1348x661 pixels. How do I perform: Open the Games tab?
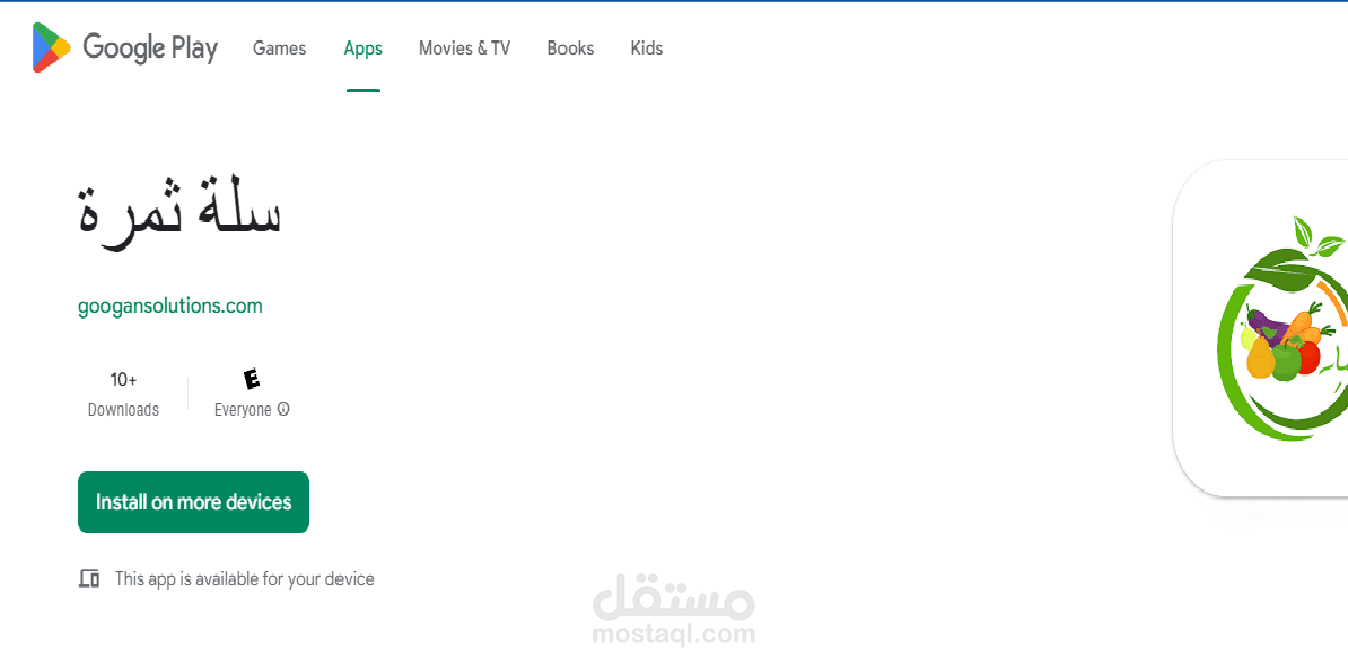(279, 48)
